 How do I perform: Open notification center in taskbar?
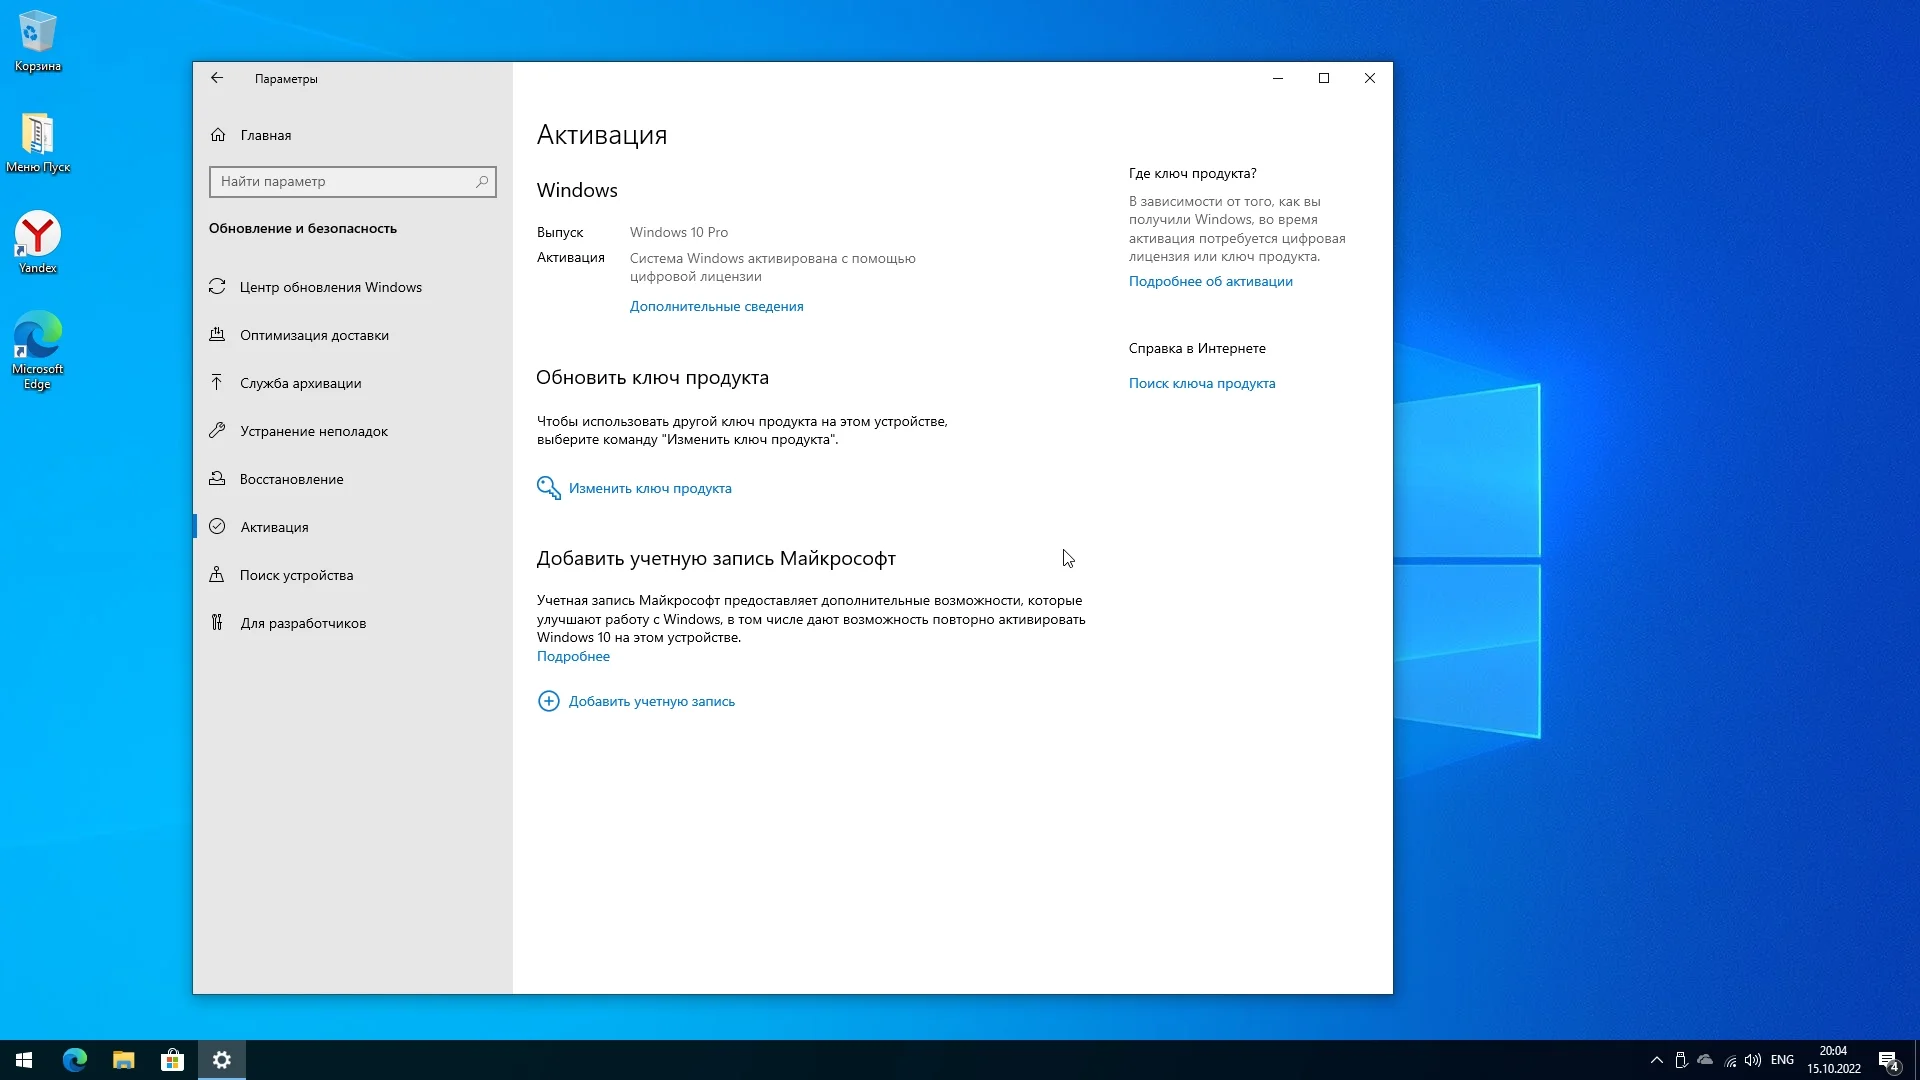coord(1888,1060)
